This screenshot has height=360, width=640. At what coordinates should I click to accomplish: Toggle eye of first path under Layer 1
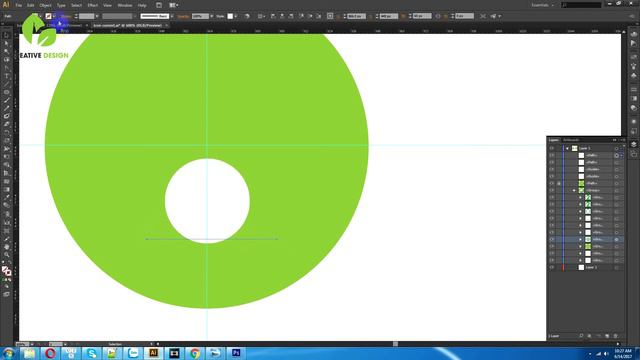click(x=551, y=156)
